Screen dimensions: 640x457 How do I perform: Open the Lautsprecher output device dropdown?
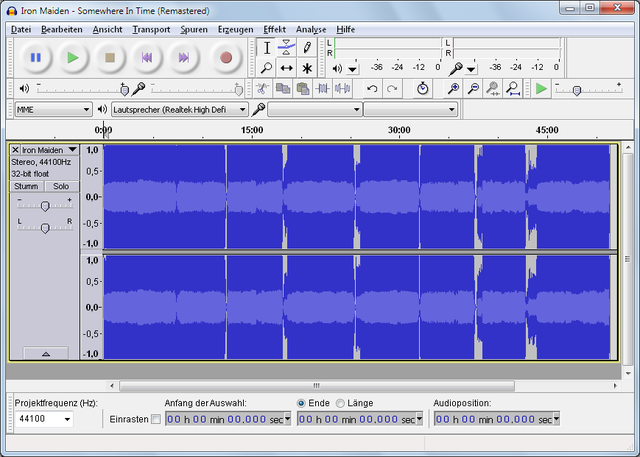pos(179,109)
